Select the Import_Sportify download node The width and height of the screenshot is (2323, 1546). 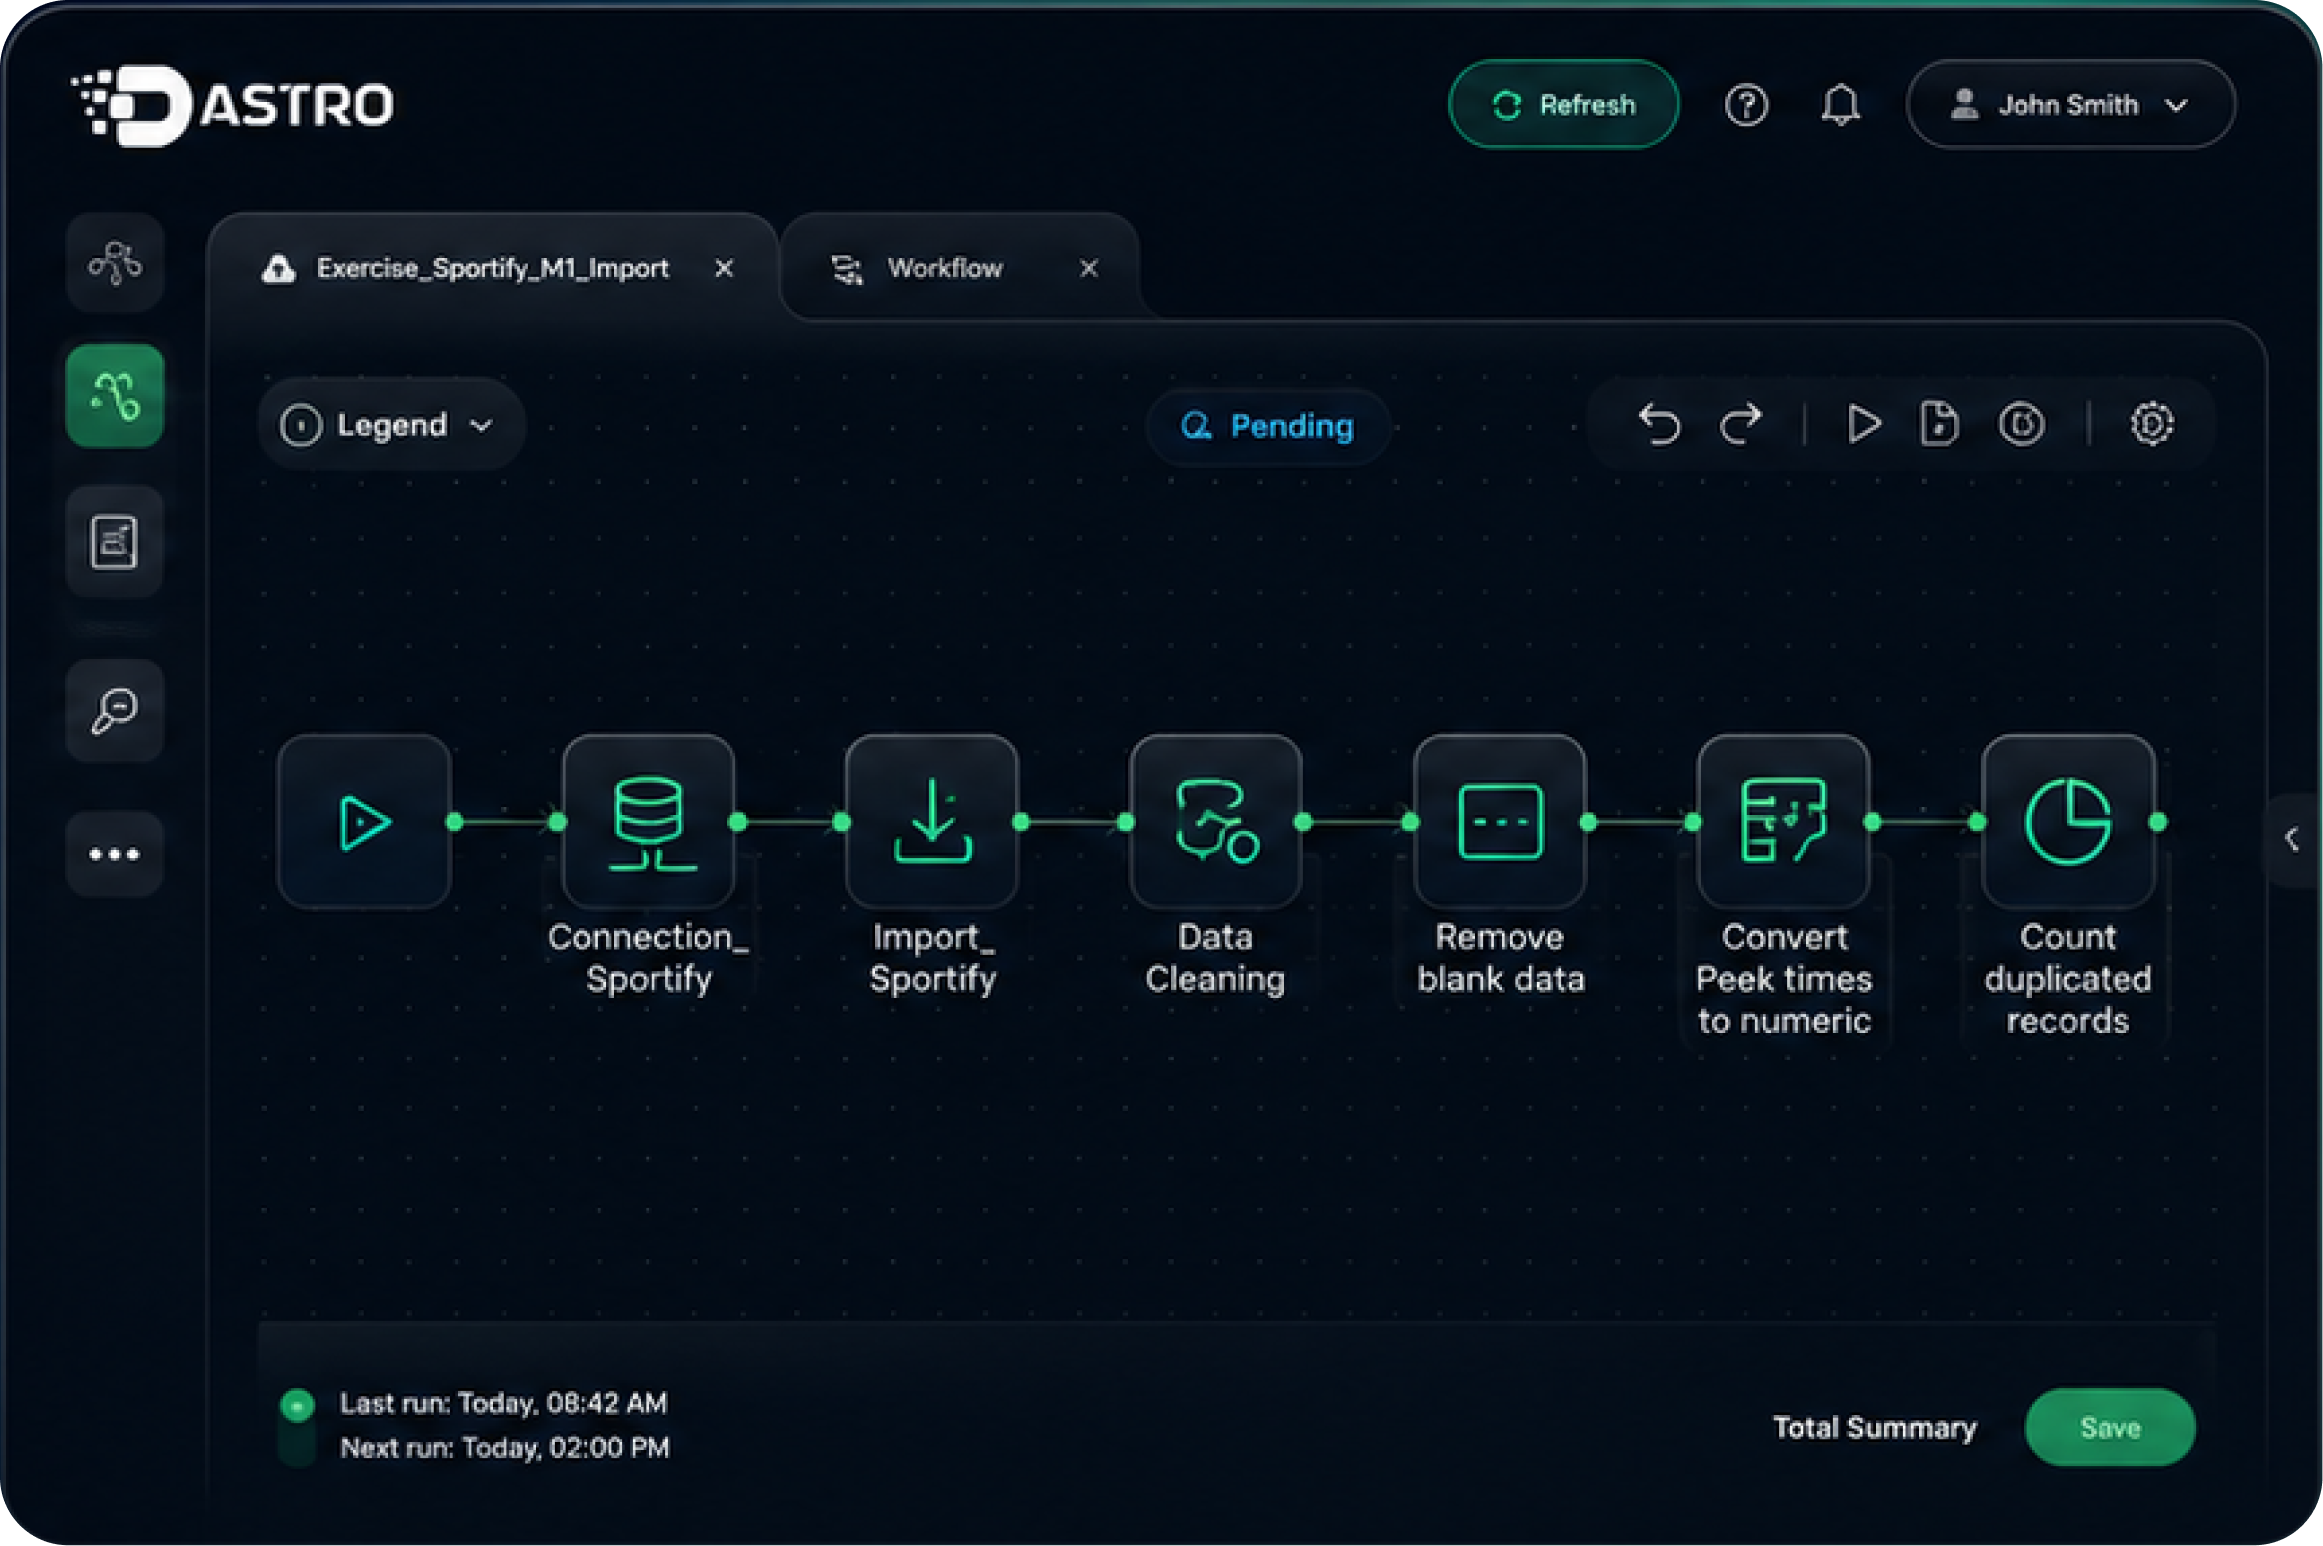click(x=932, y=822)
